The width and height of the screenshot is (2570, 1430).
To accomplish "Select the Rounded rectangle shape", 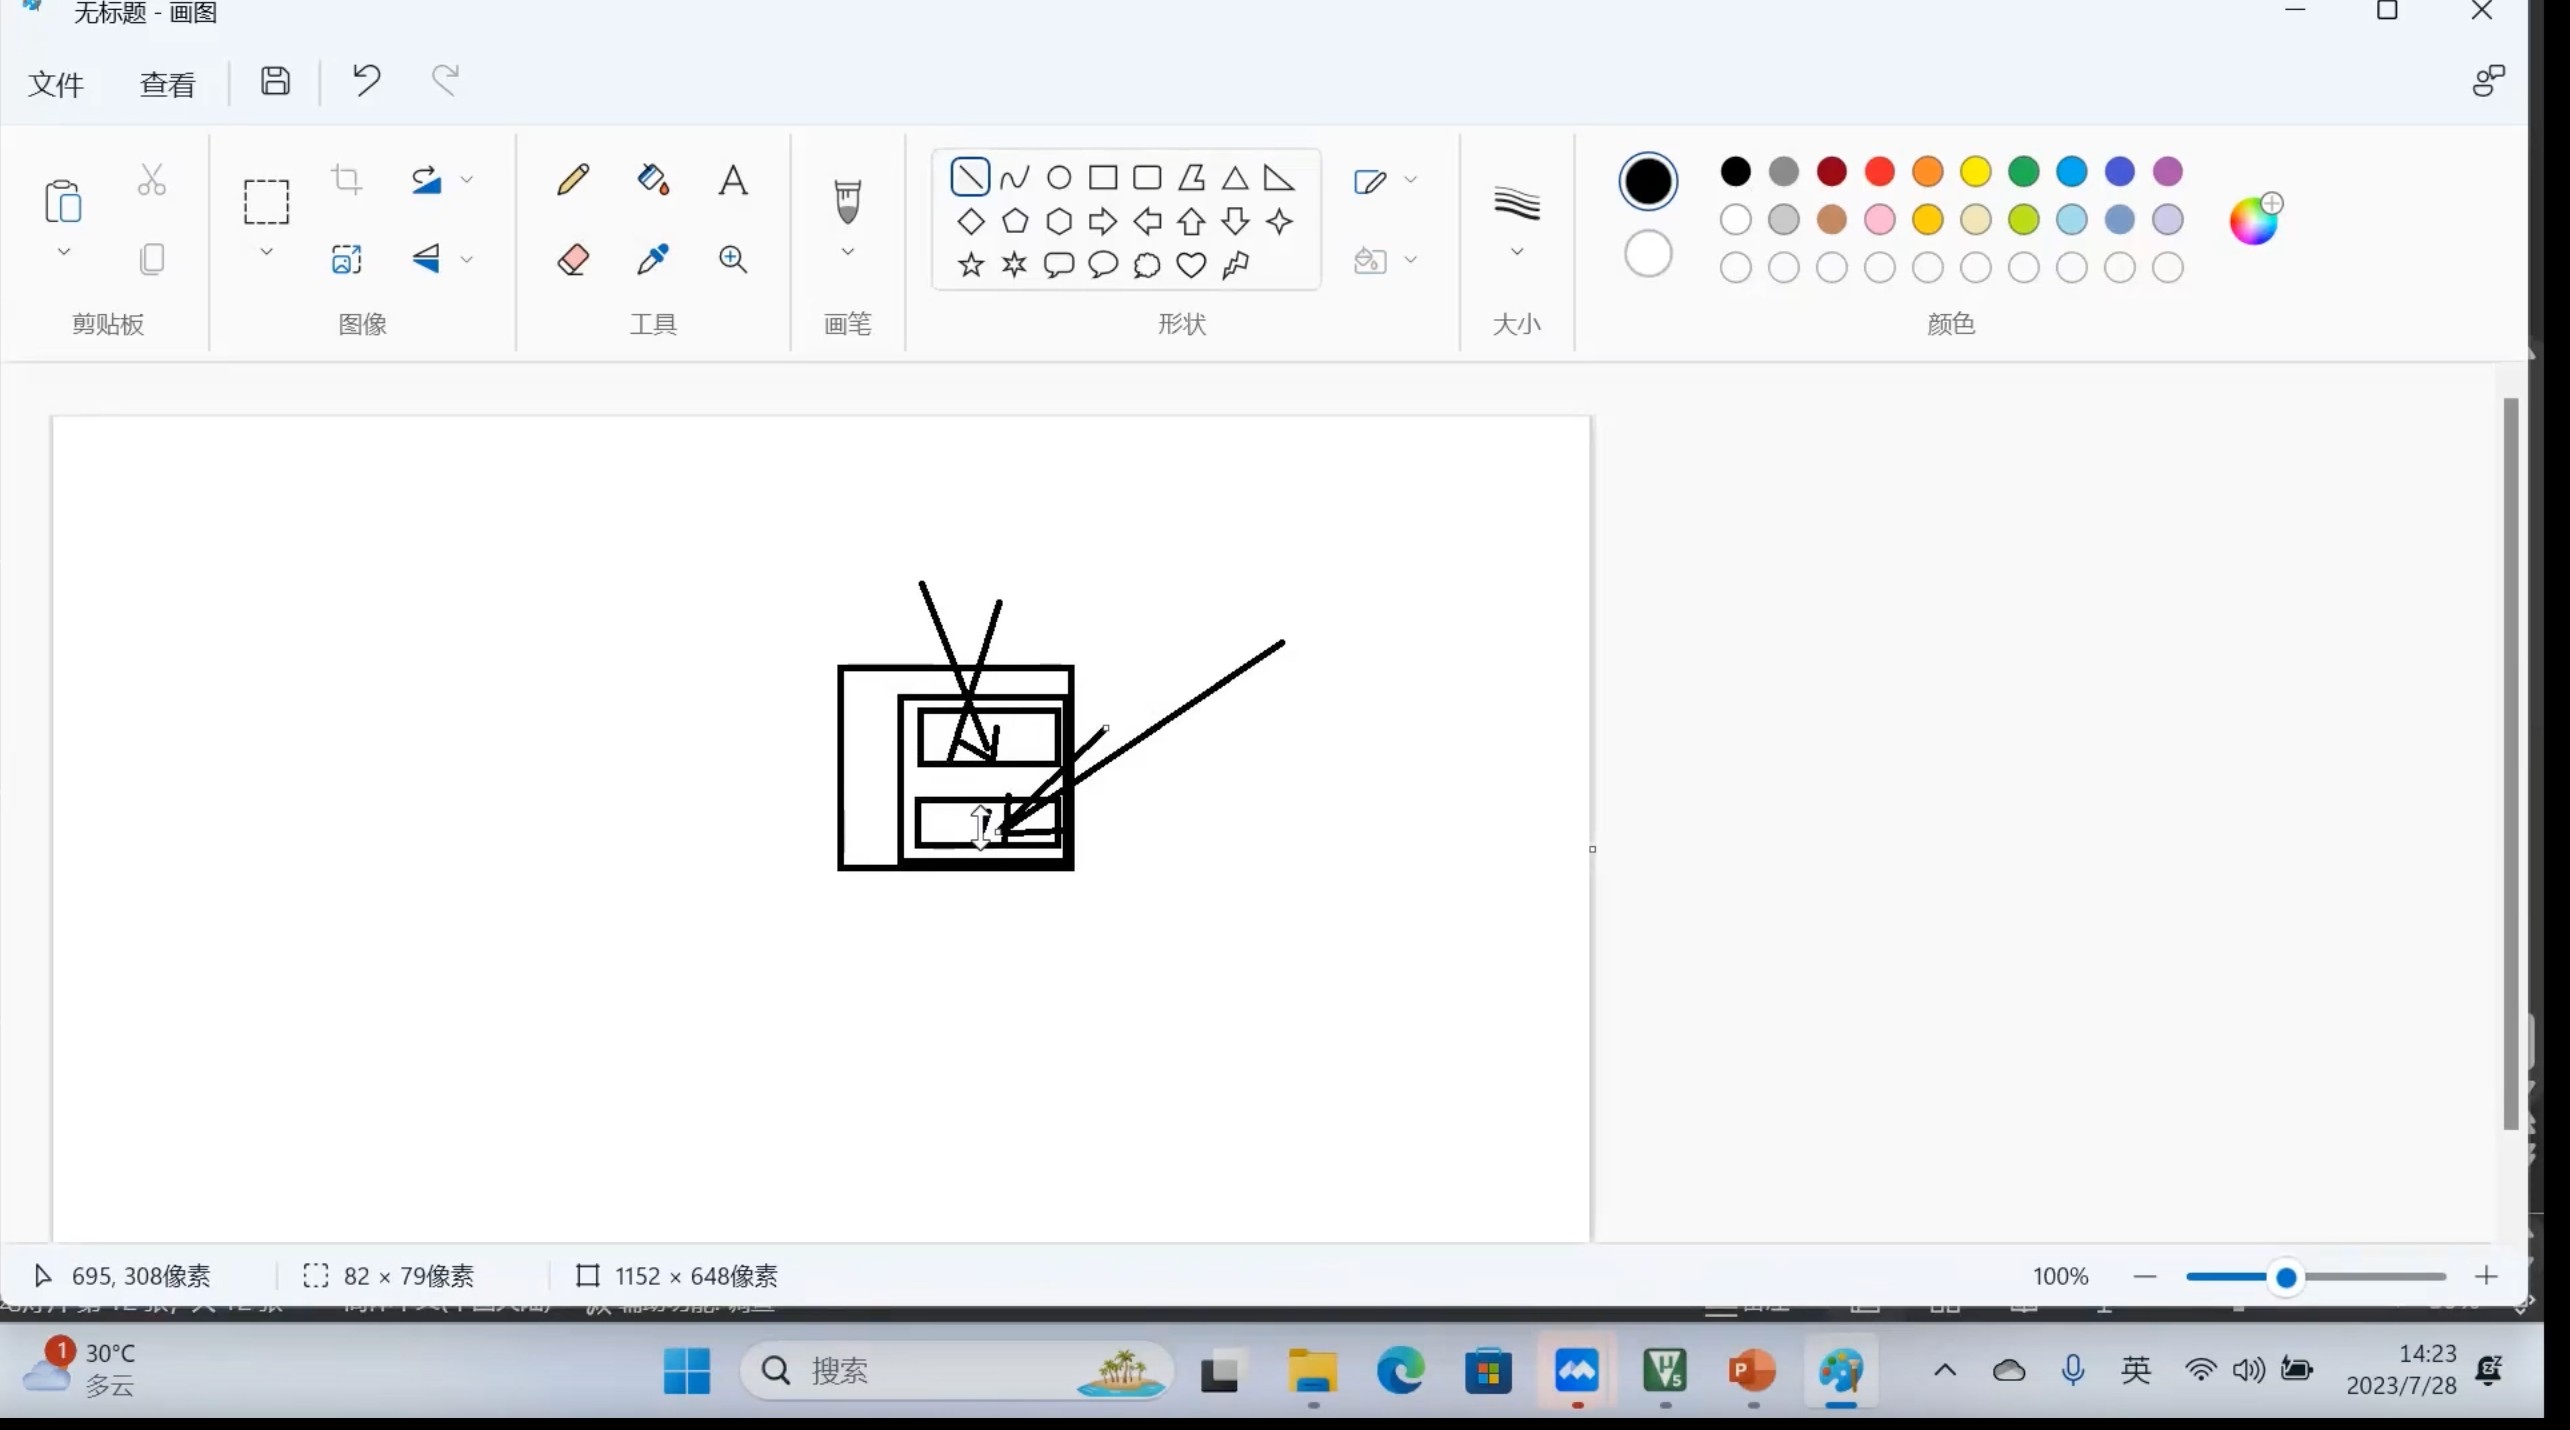I will [1147, 178].
